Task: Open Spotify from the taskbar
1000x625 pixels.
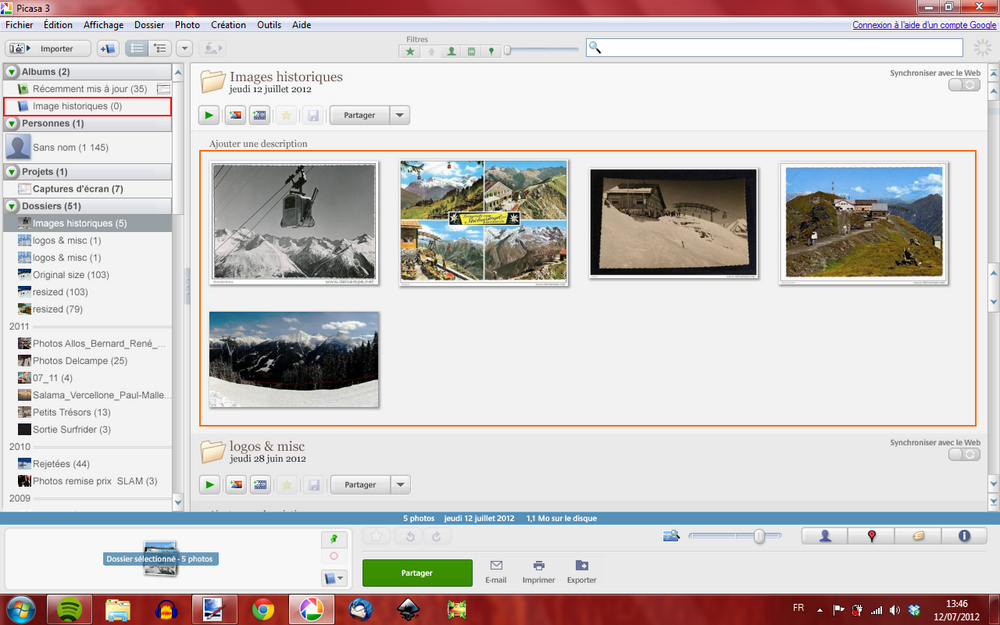Action: tap(70, 610)
